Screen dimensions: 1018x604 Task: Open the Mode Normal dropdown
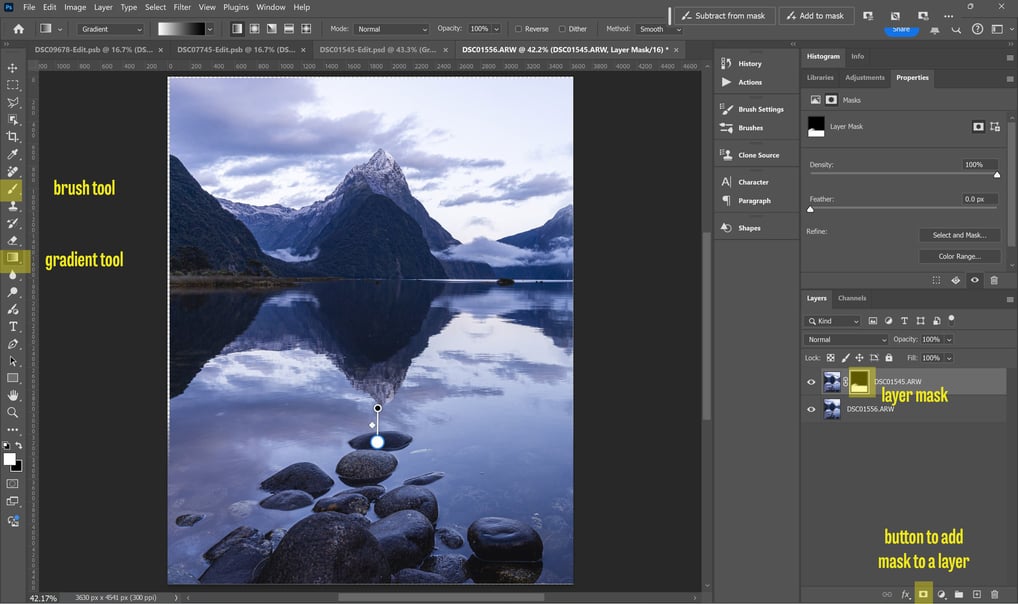pos(391,29)
